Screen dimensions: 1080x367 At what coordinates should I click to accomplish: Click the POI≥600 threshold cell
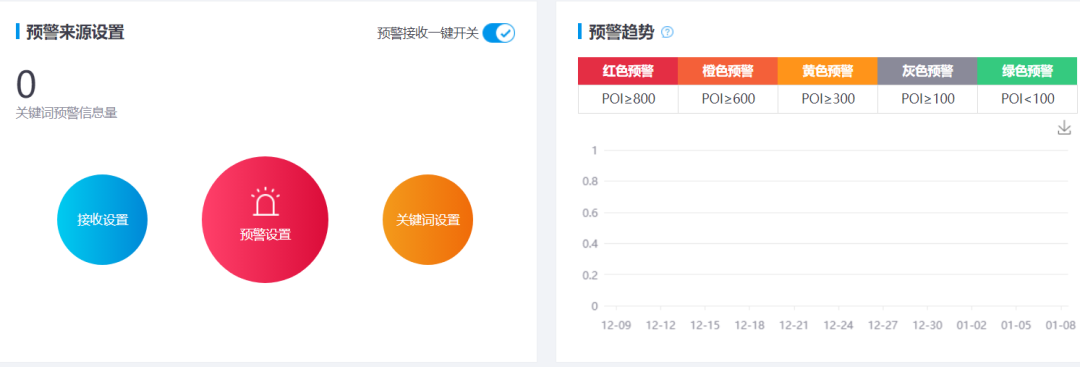coord(728,98)
